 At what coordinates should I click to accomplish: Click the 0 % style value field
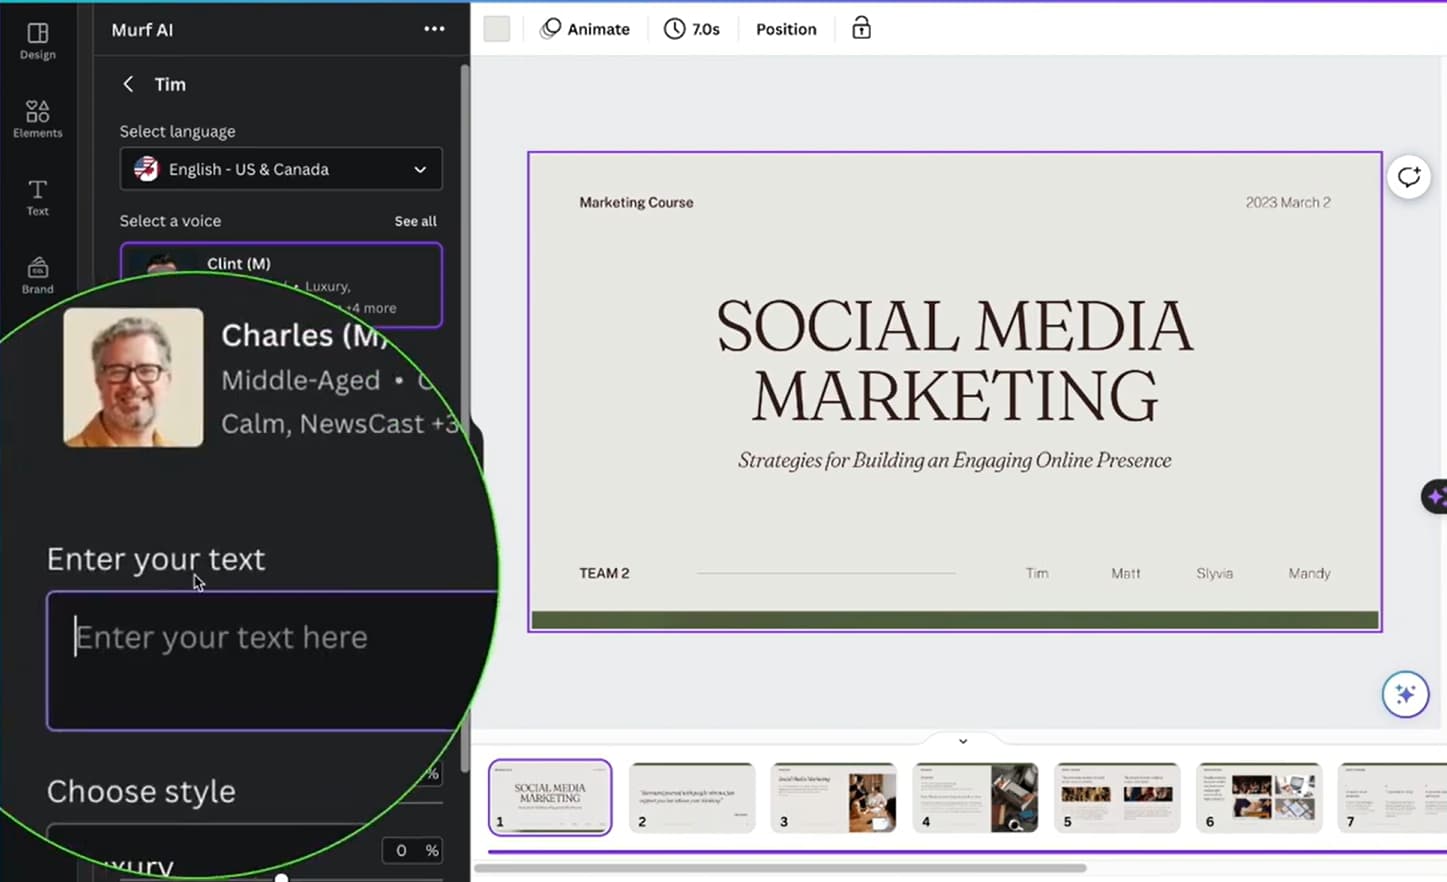click(412, 850)
